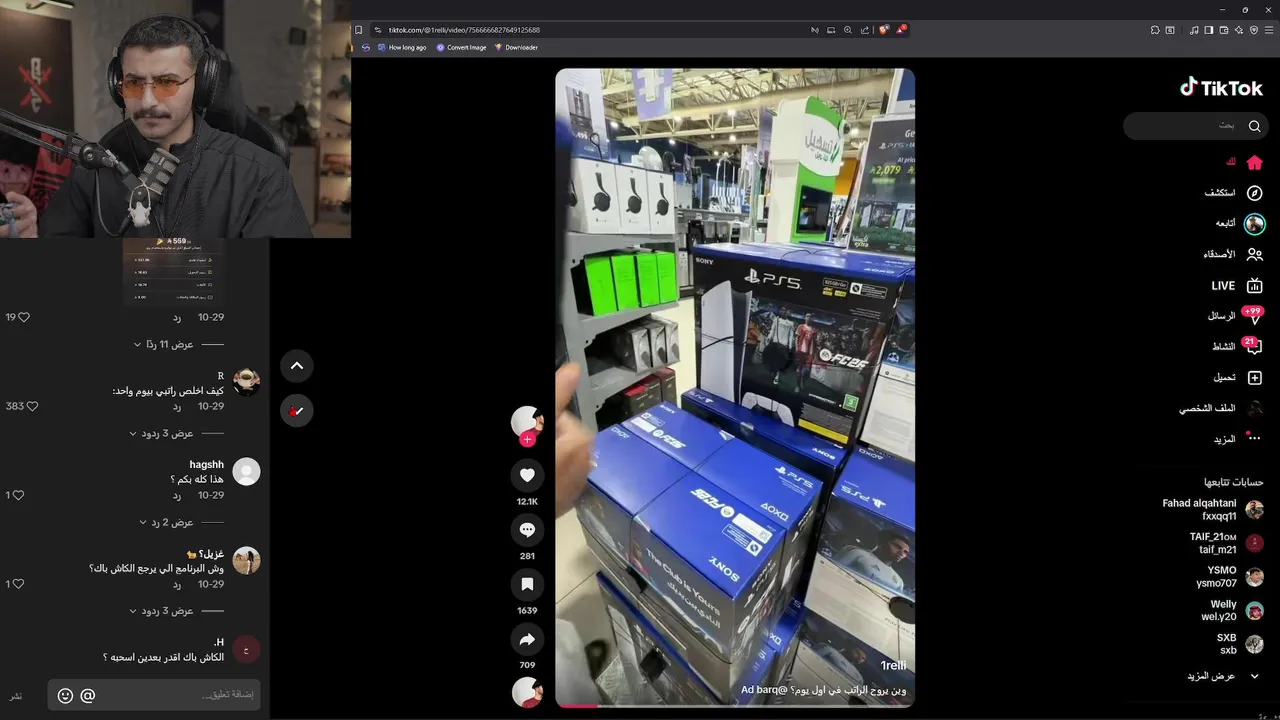Focus the TikTok search (بحث) field
The width and height of the screenshot is (1280, 720).
pos(1196,126)
